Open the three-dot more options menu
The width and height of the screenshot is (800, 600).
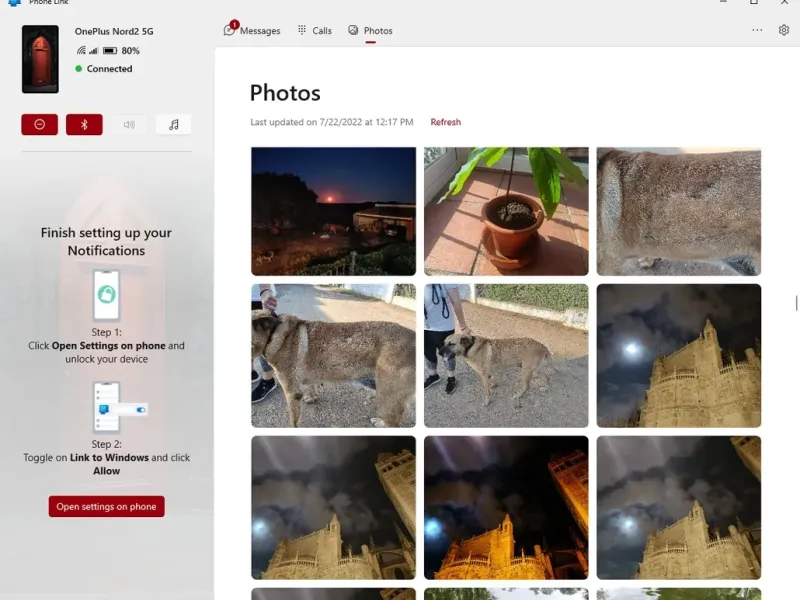757,30
